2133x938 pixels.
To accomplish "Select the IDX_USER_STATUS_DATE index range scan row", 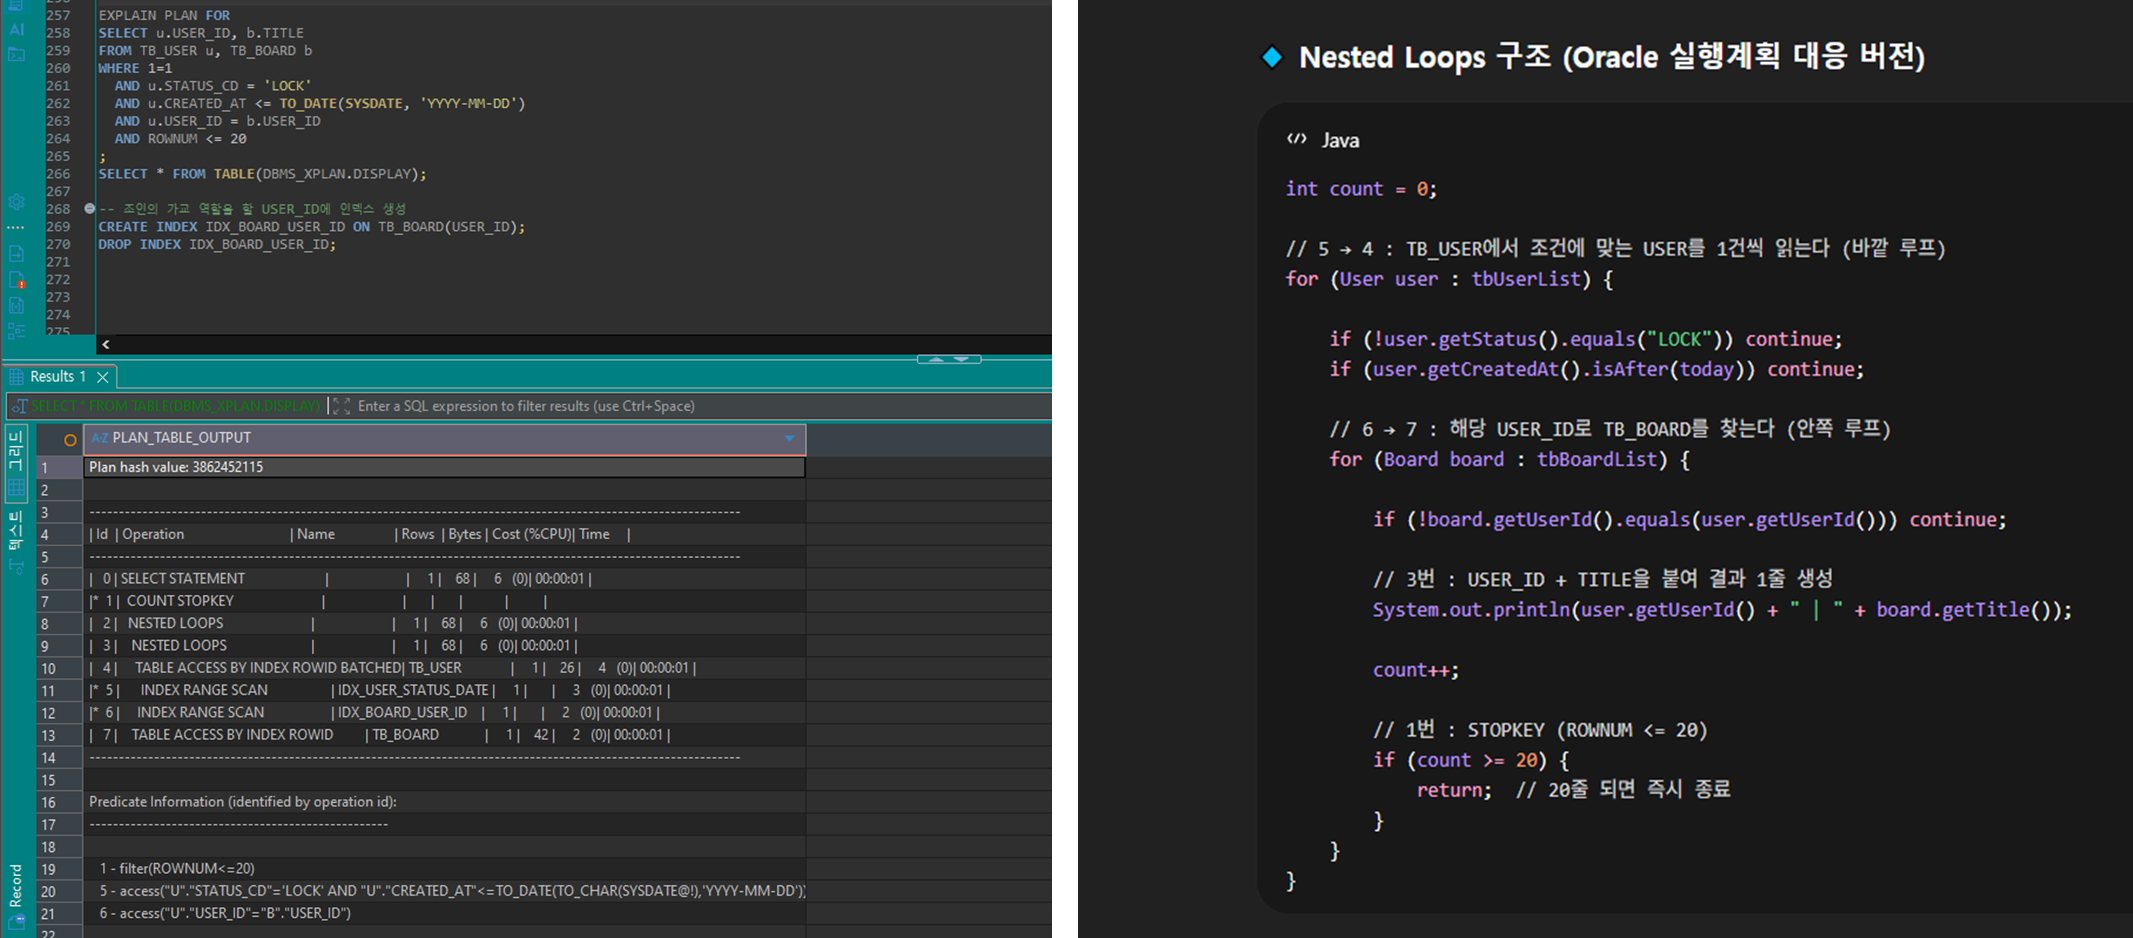I will click(444, 690).
